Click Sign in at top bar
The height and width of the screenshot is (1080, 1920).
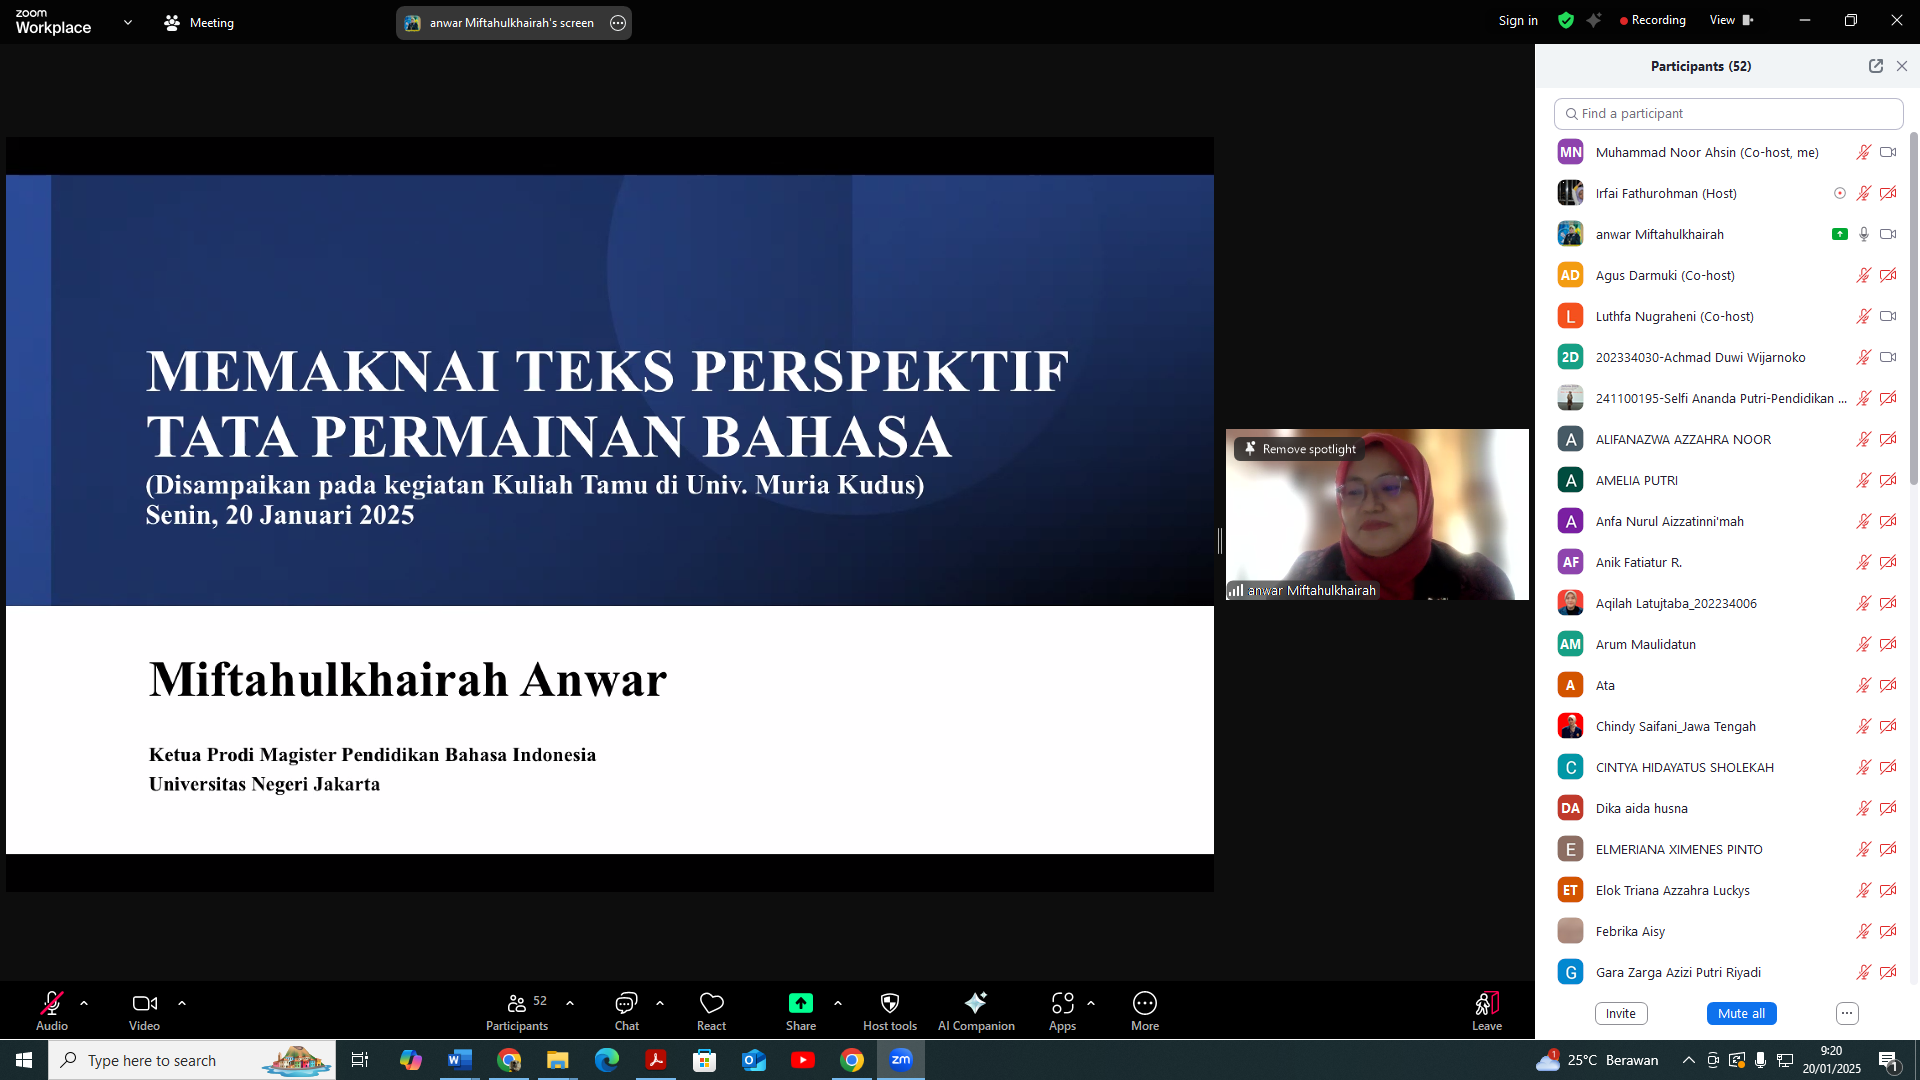click(1518, 20)
